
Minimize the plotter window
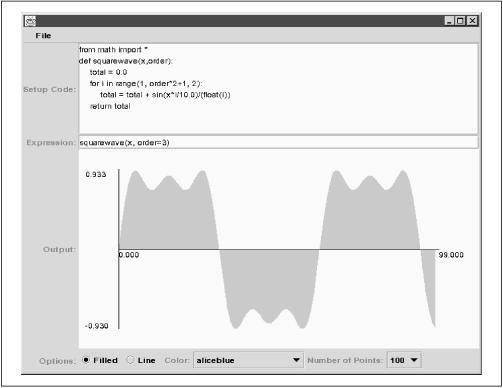[x=449, y=21]
